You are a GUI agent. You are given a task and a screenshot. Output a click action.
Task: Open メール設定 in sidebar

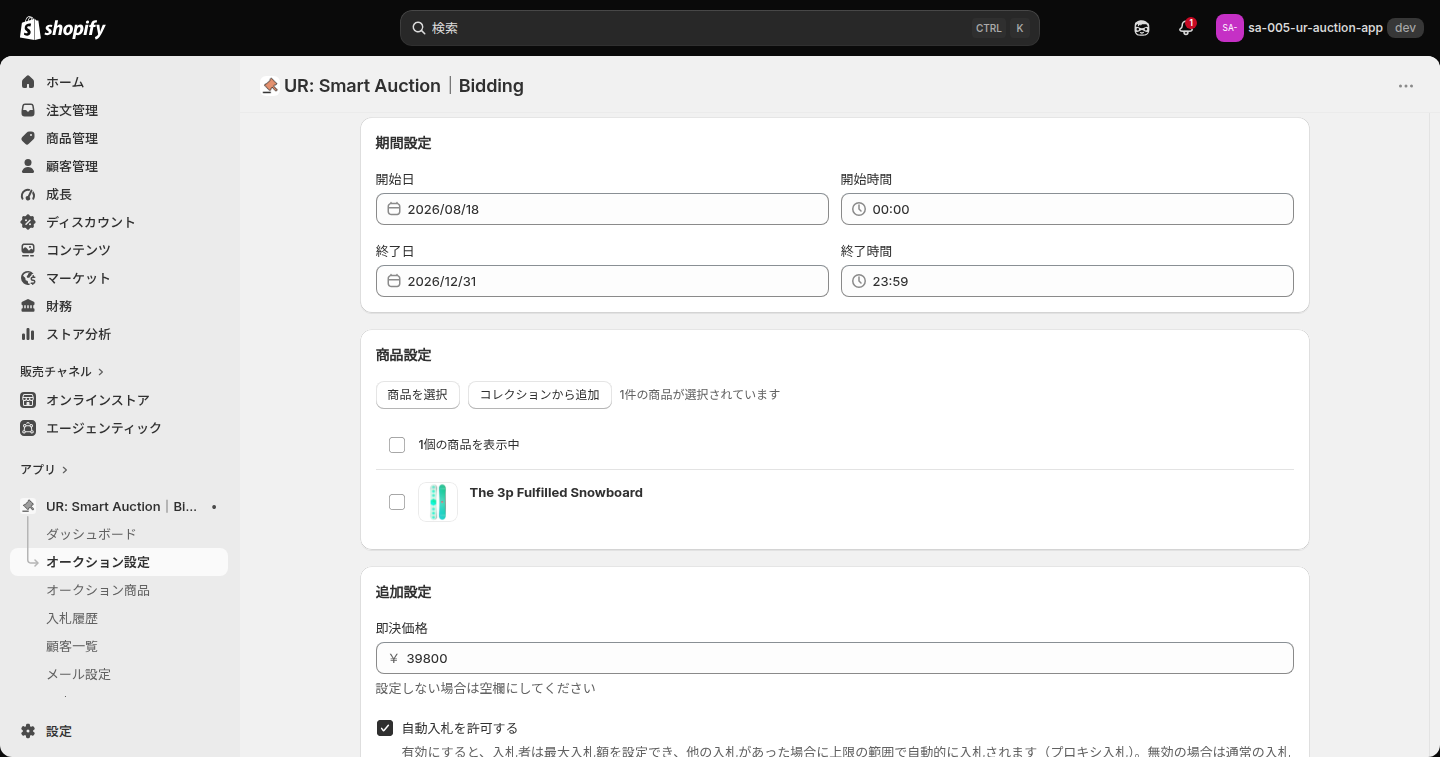click(x=78, y=674)
